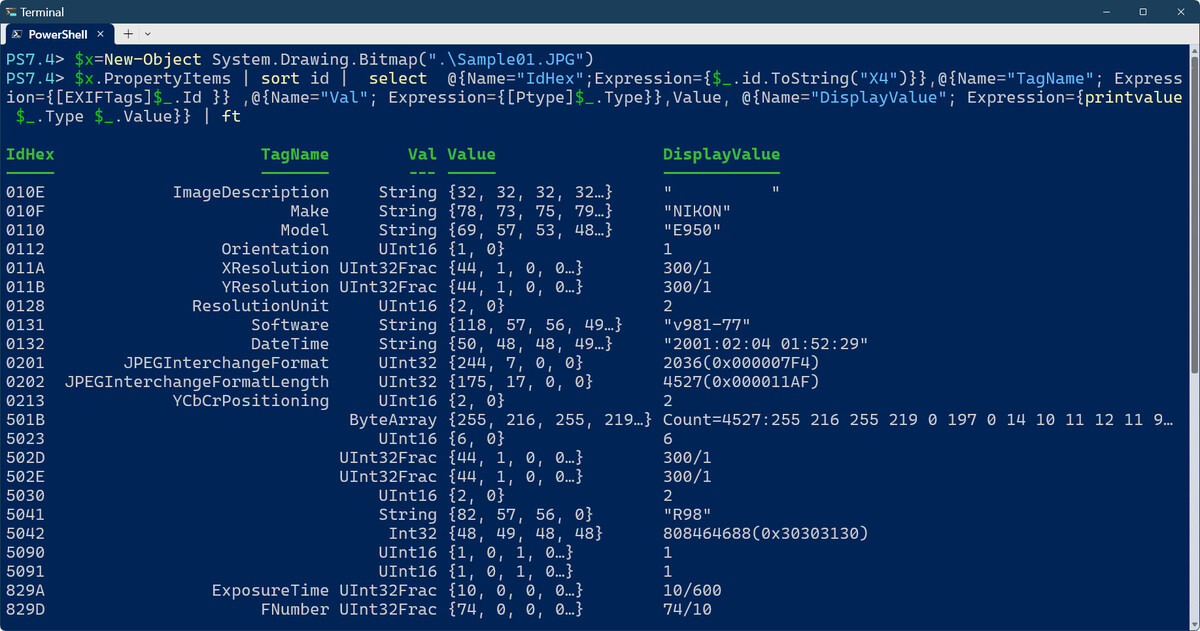The width and height of the screenshot is (1200, 631).
Task: Click the 10/600 exposure value
Action: point(692,591)
